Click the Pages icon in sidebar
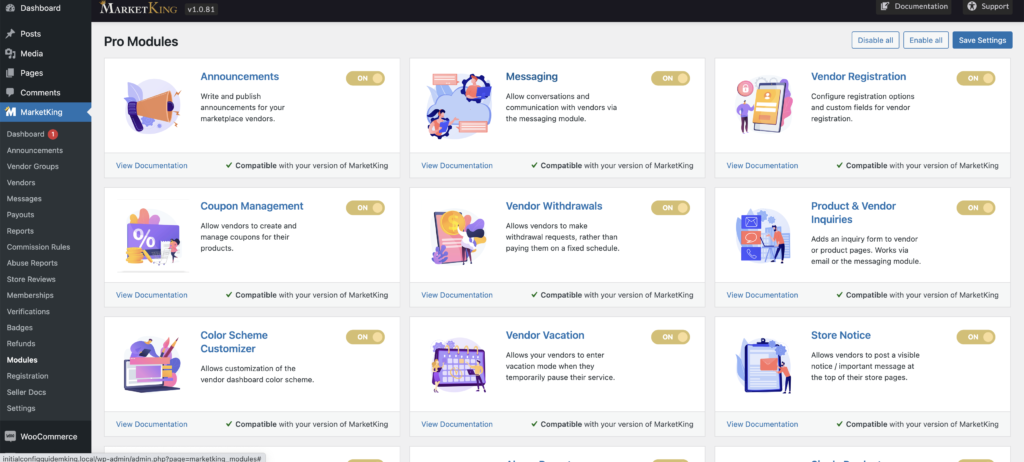The image size is (1024, 462). pyautogui.click(x=10, y=73)
